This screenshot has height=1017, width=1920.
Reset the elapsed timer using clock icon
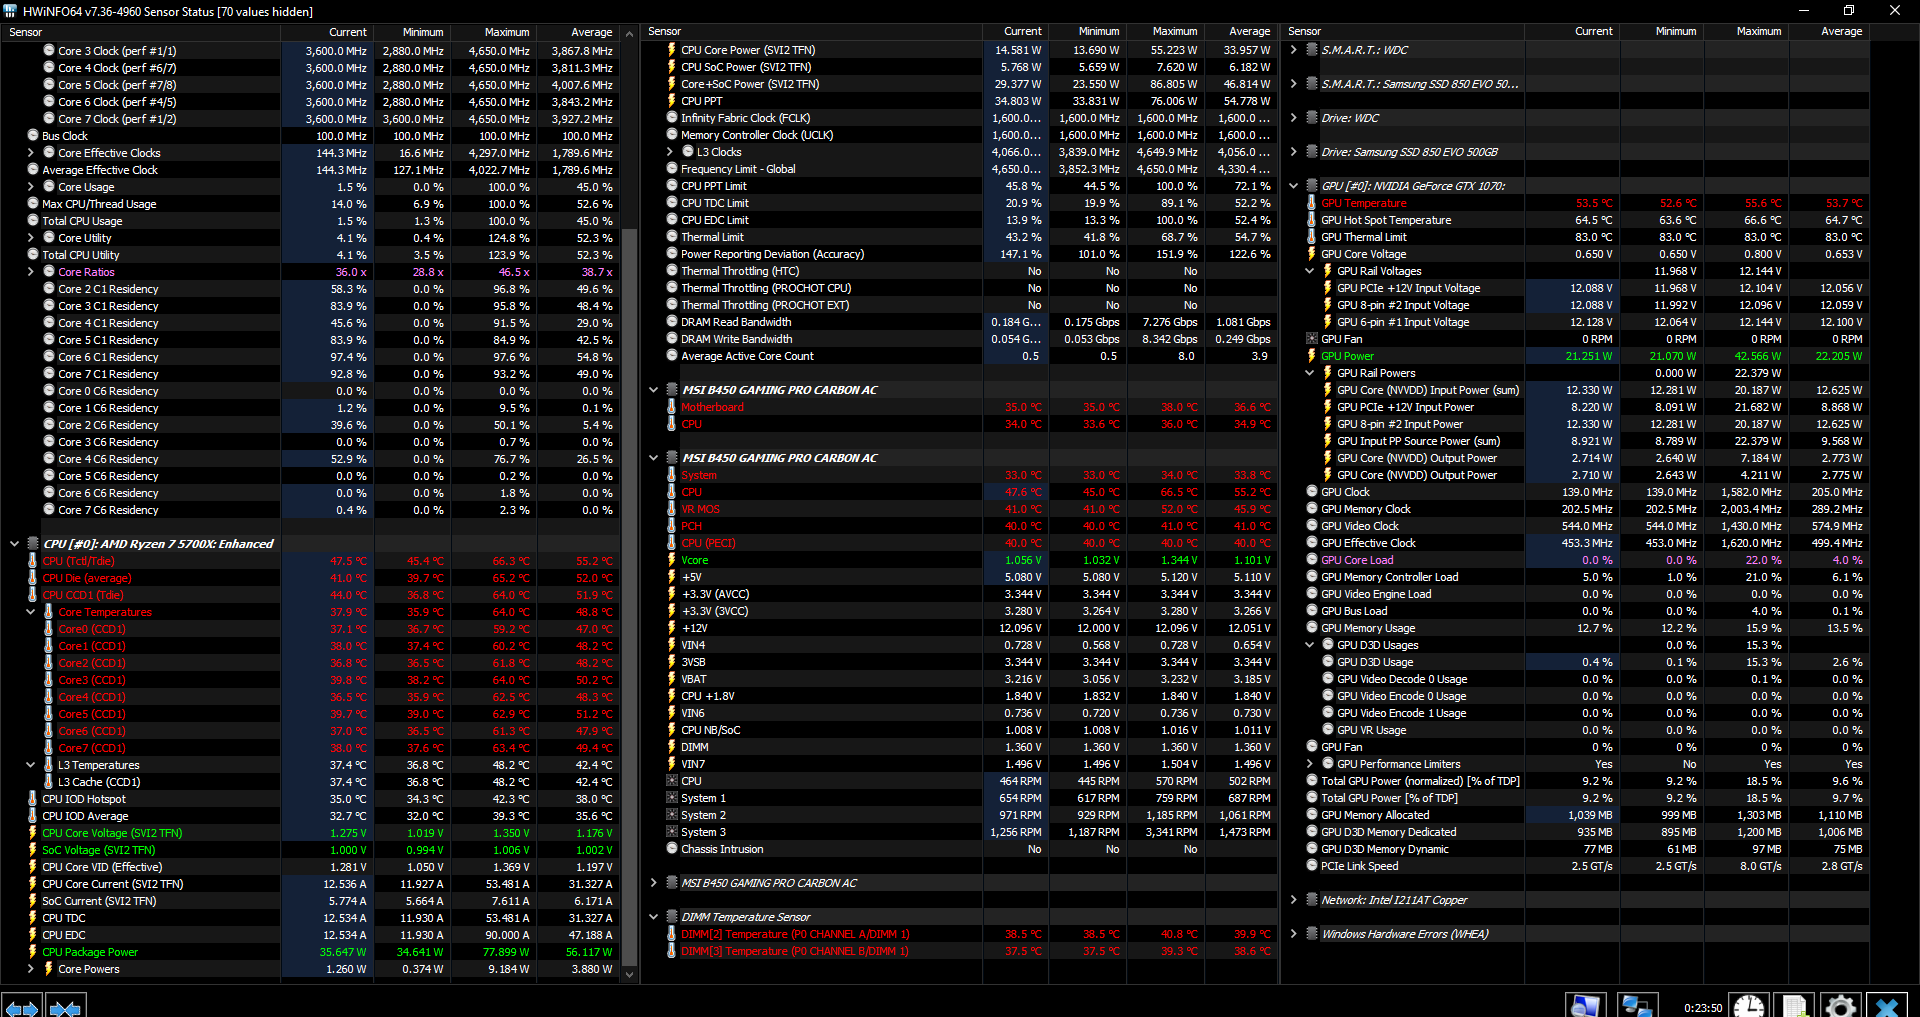tap(1749, 1006)
